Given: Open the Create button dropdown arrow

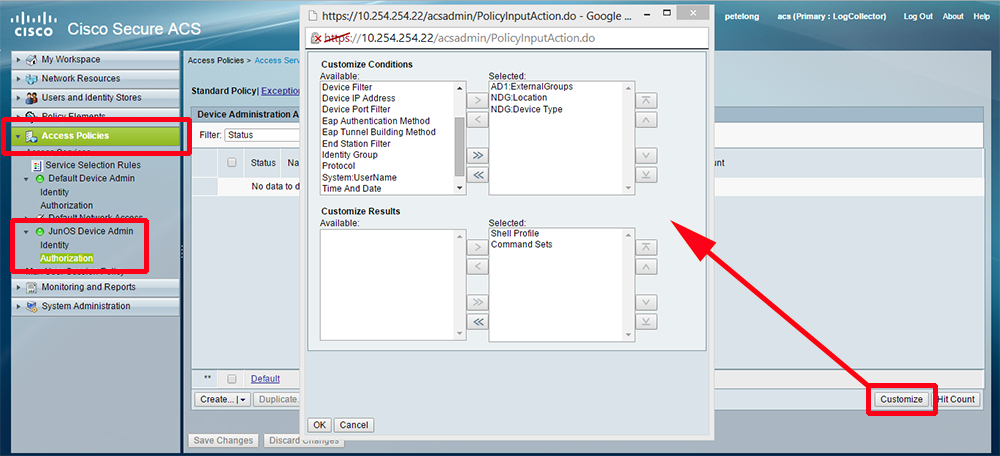Looking at the screenshot, I should [x=243, y=400].
